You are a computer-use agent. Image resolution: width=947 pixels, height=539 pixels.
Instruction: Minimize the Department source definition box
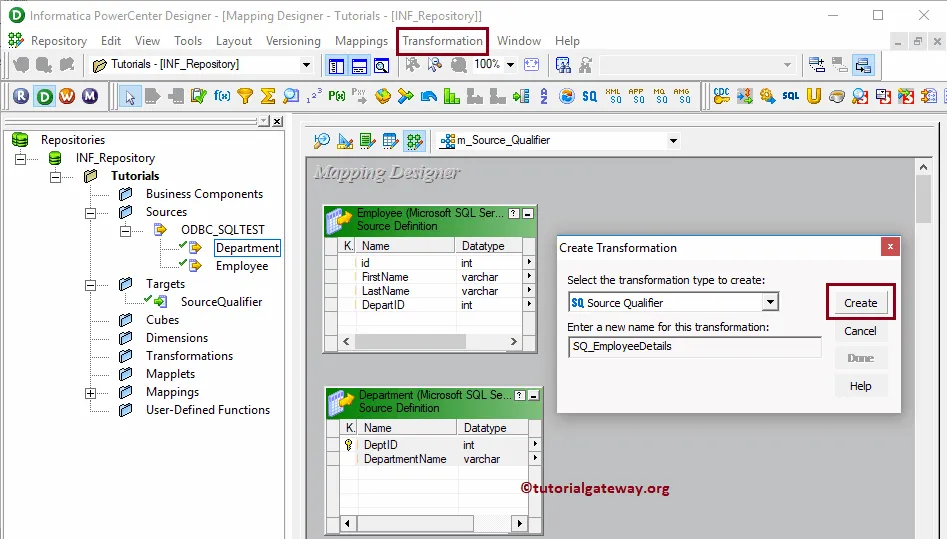tap(533, 395)
